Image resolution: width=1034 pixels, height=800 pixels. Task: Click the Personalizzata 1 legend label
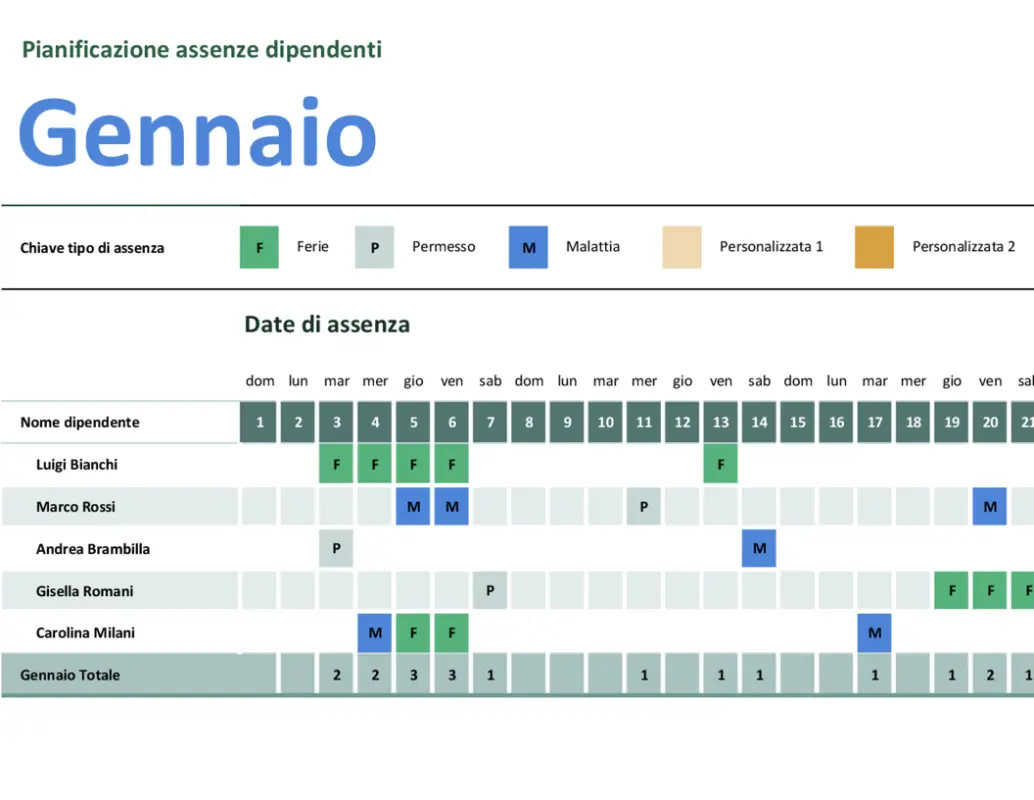(771, 247)
